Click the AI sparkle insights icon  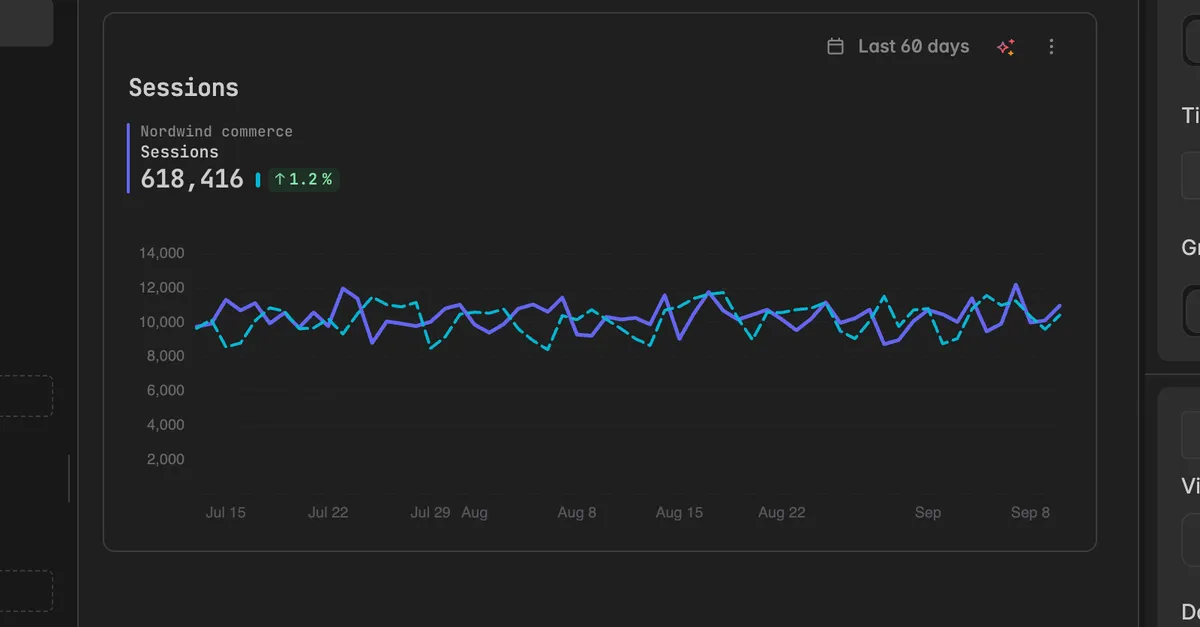pos(1006,47)
